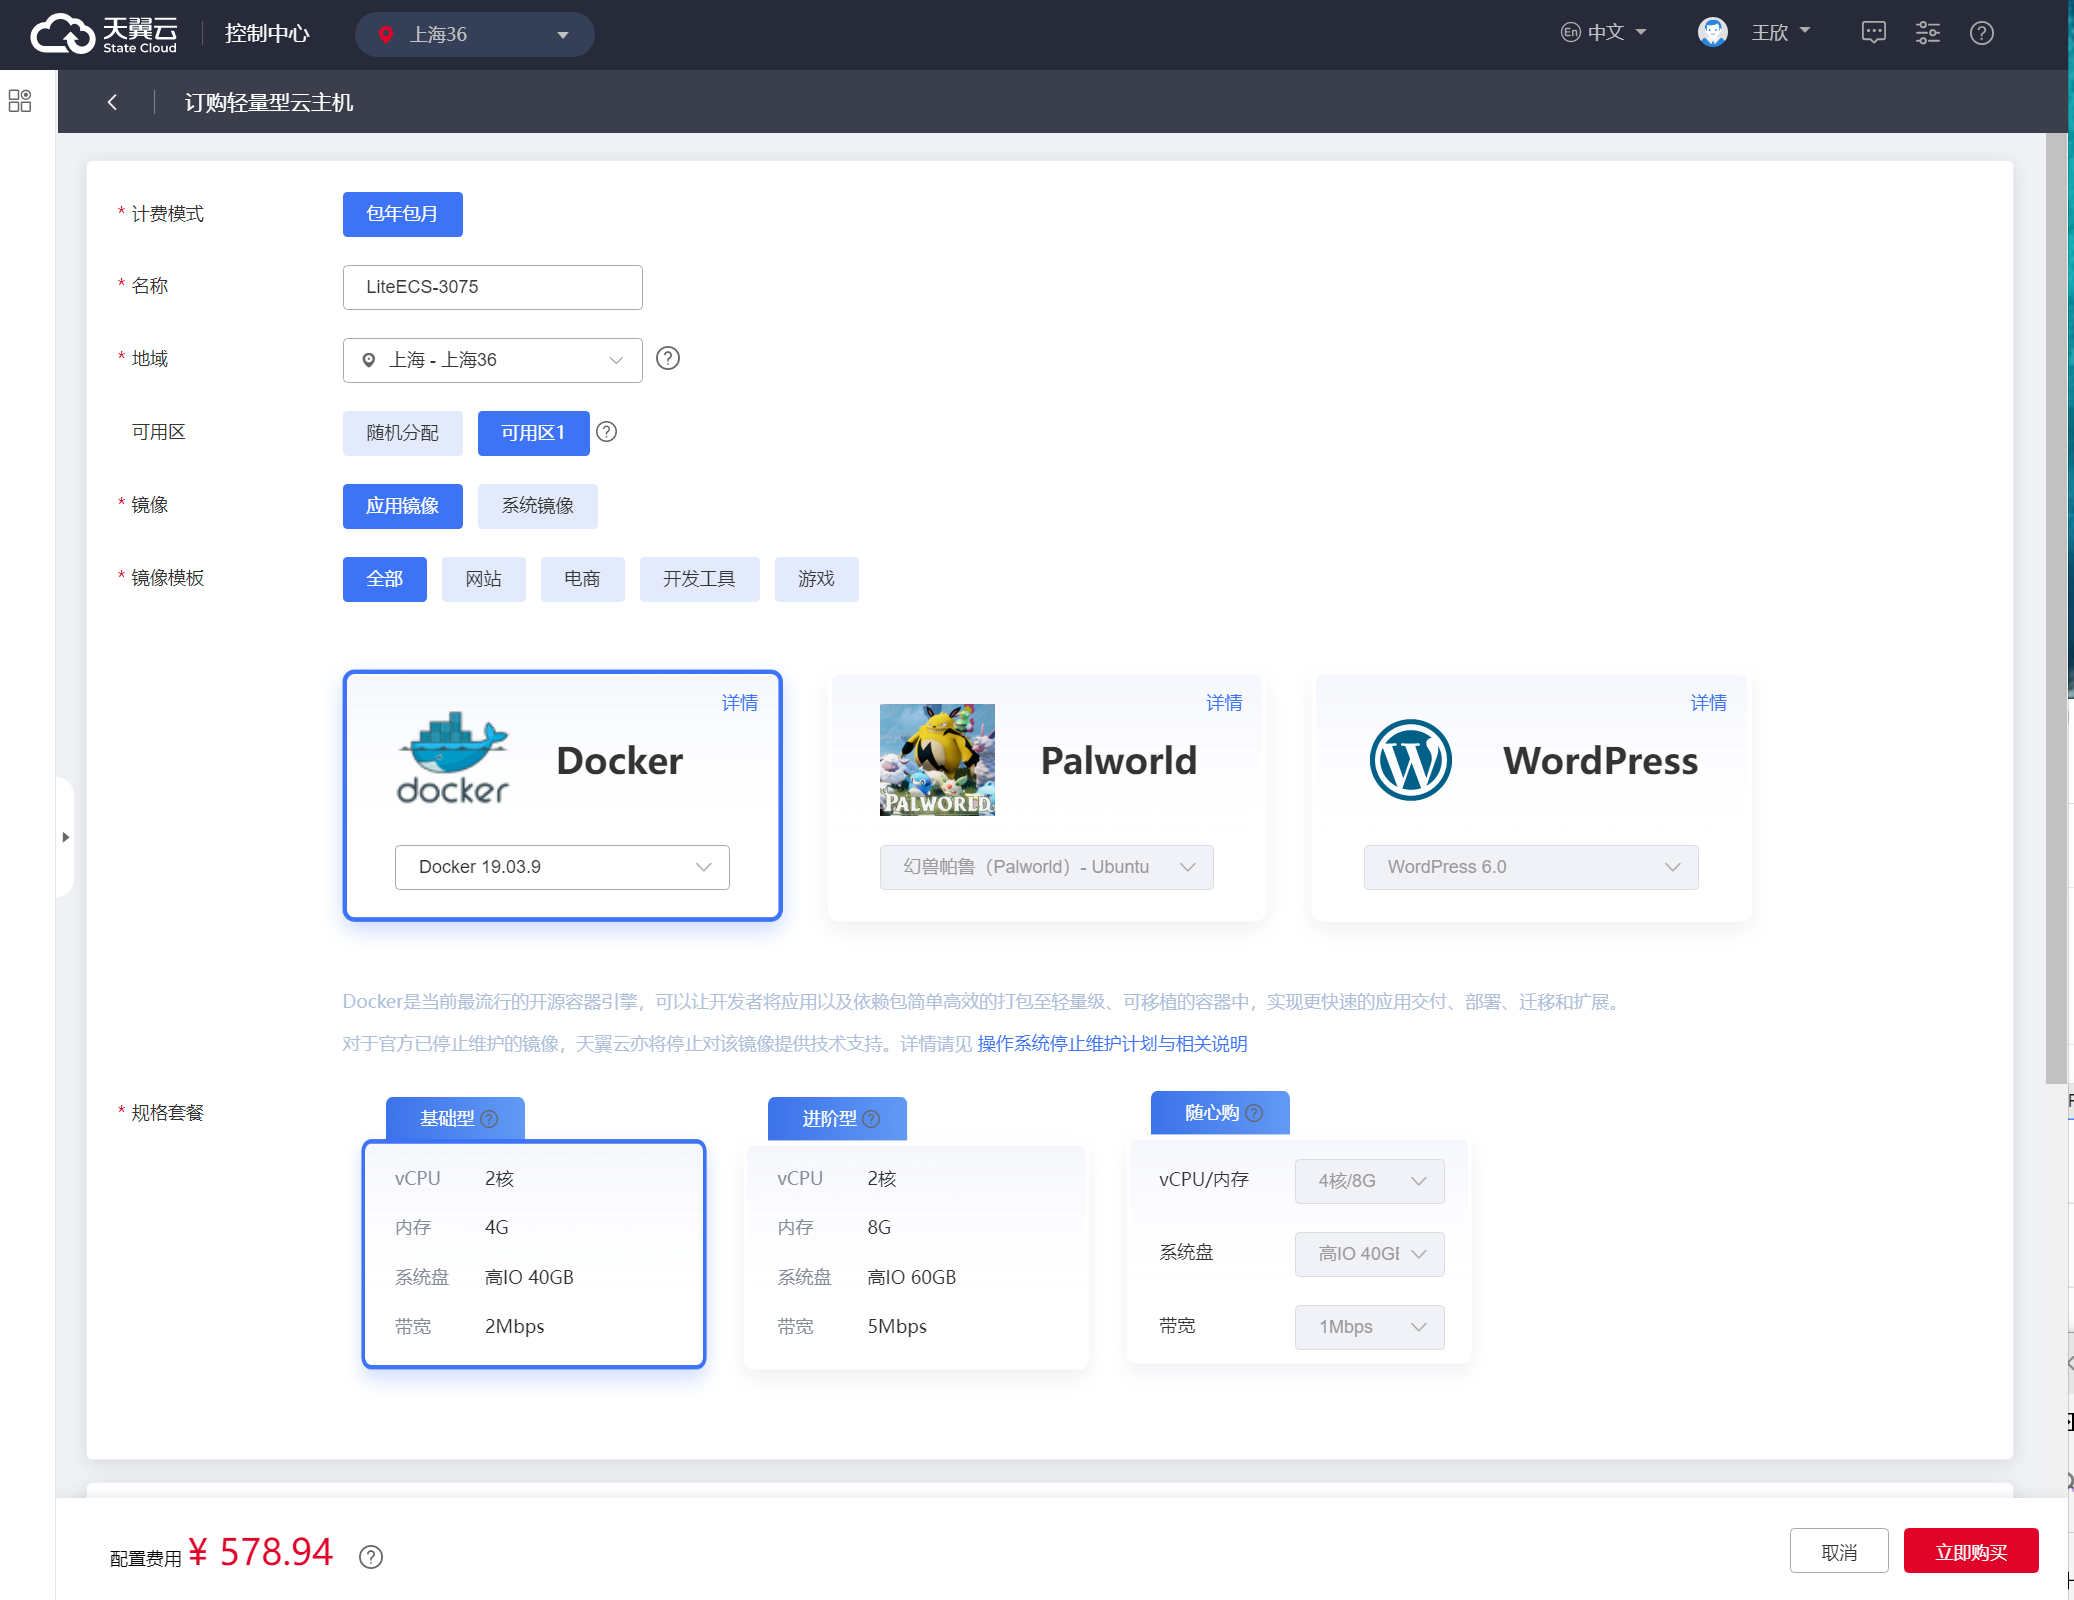Click the help icon next to region dropdown
Image resolution: width=2074 pixels, height=1600 pixels.
click(x=668, y=358)
